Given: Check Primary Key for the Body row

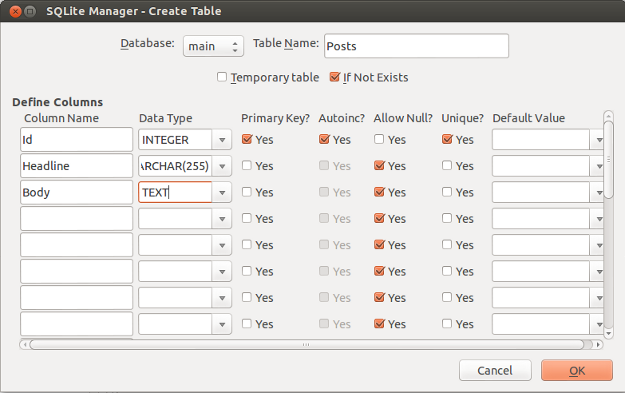Looking at the screenshot, I should tap(247, 191).
